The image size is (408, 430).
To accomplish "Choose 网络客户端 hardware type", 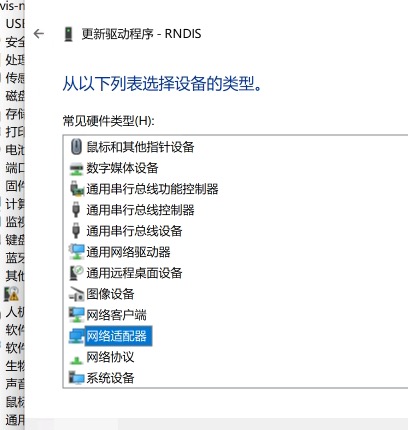I will pos(116,315).
